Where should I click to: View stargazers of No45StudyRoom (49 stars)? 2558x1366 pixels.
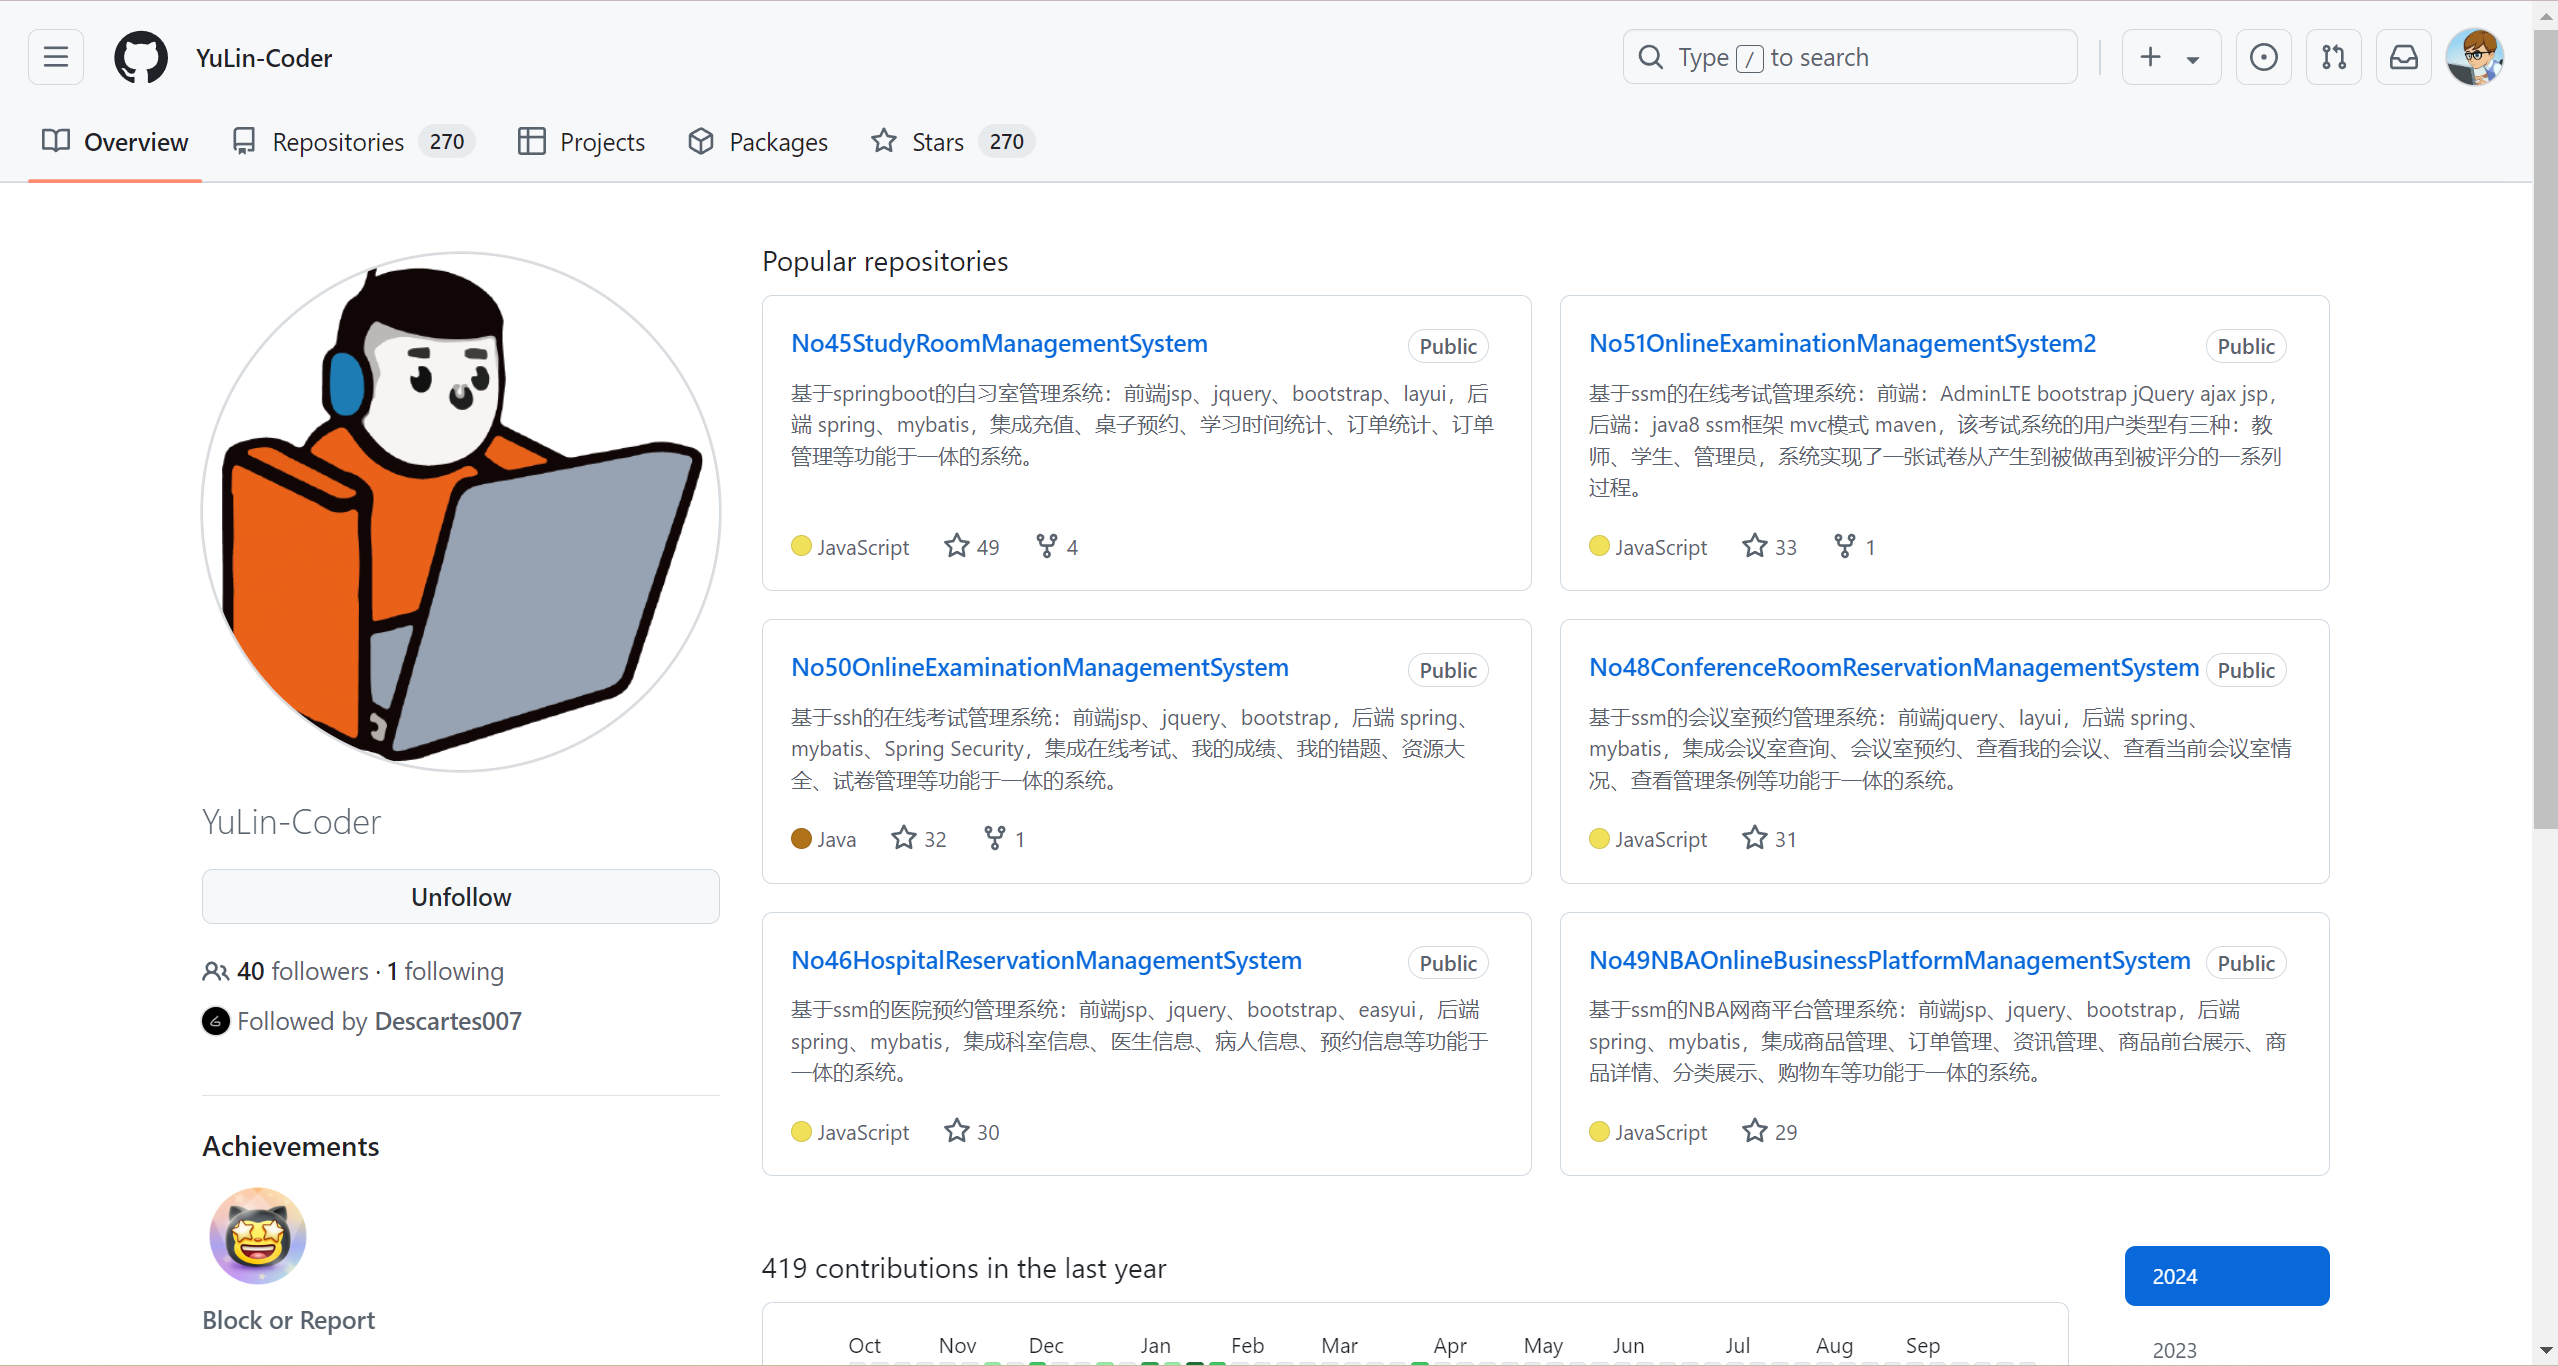click(972, 546)
